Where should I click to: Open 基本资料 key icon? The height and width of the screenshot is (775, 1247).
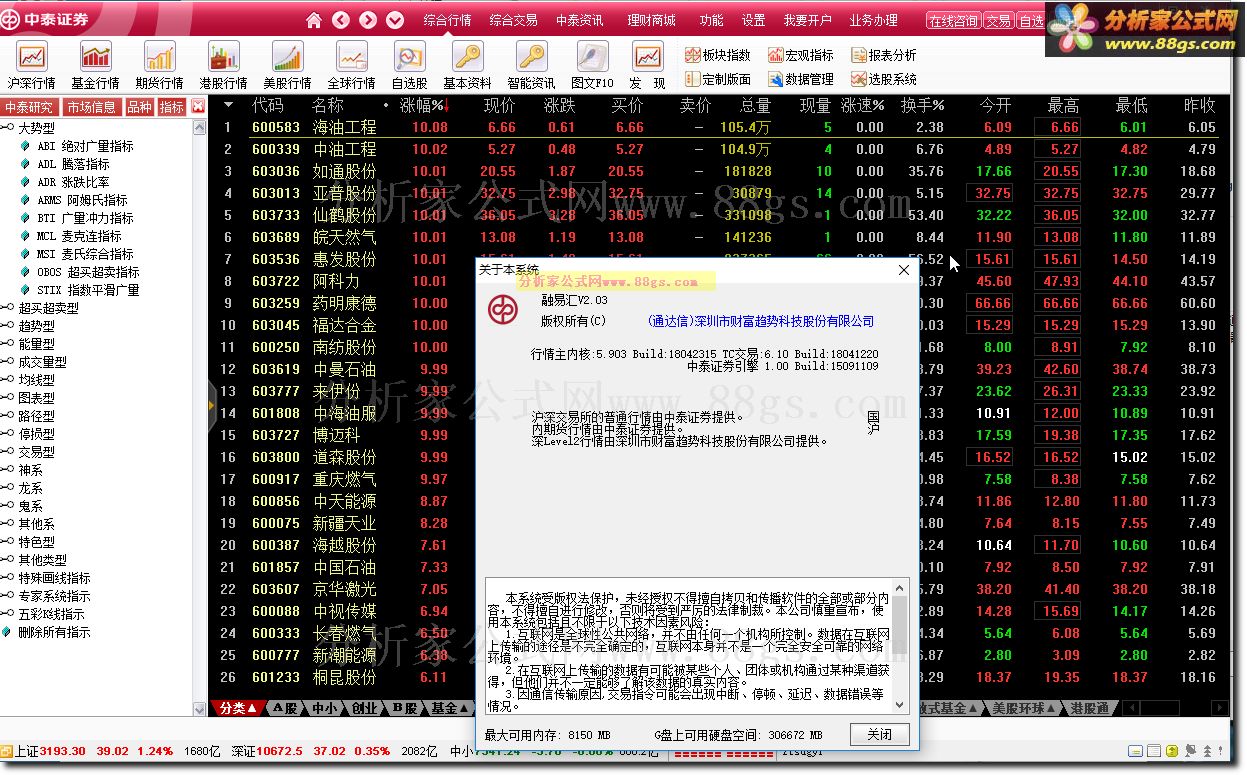[x=467, y=66]
